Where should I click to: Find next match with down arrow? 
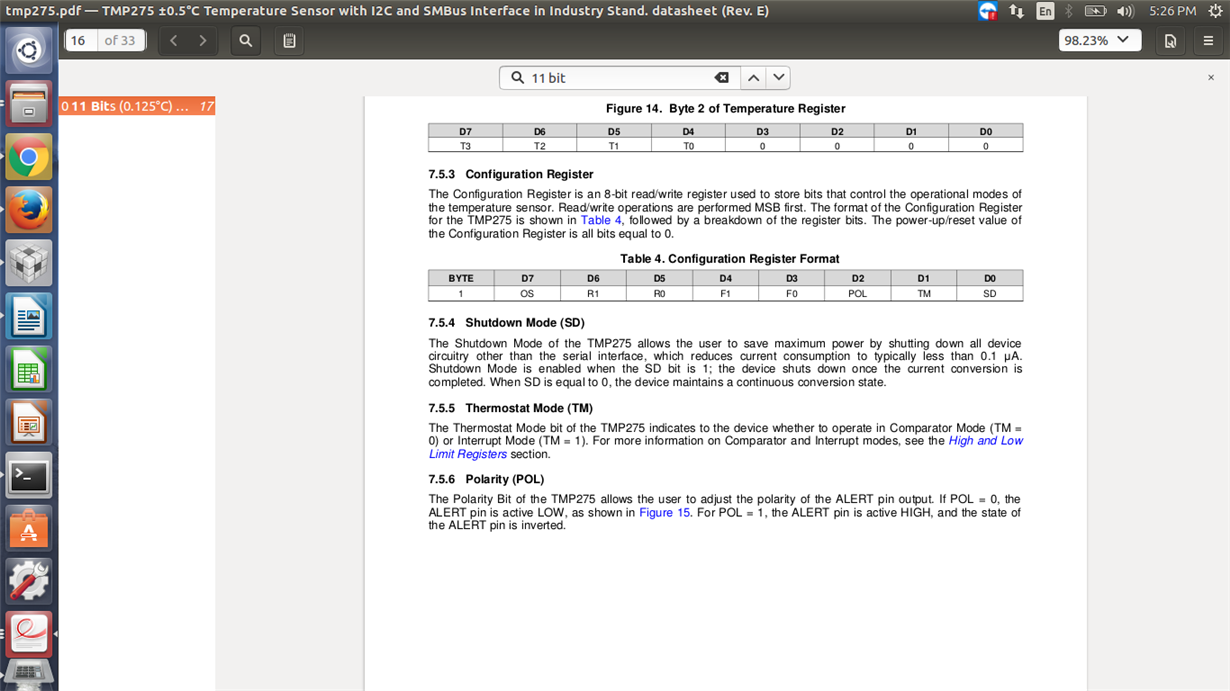tap(778, 78)
